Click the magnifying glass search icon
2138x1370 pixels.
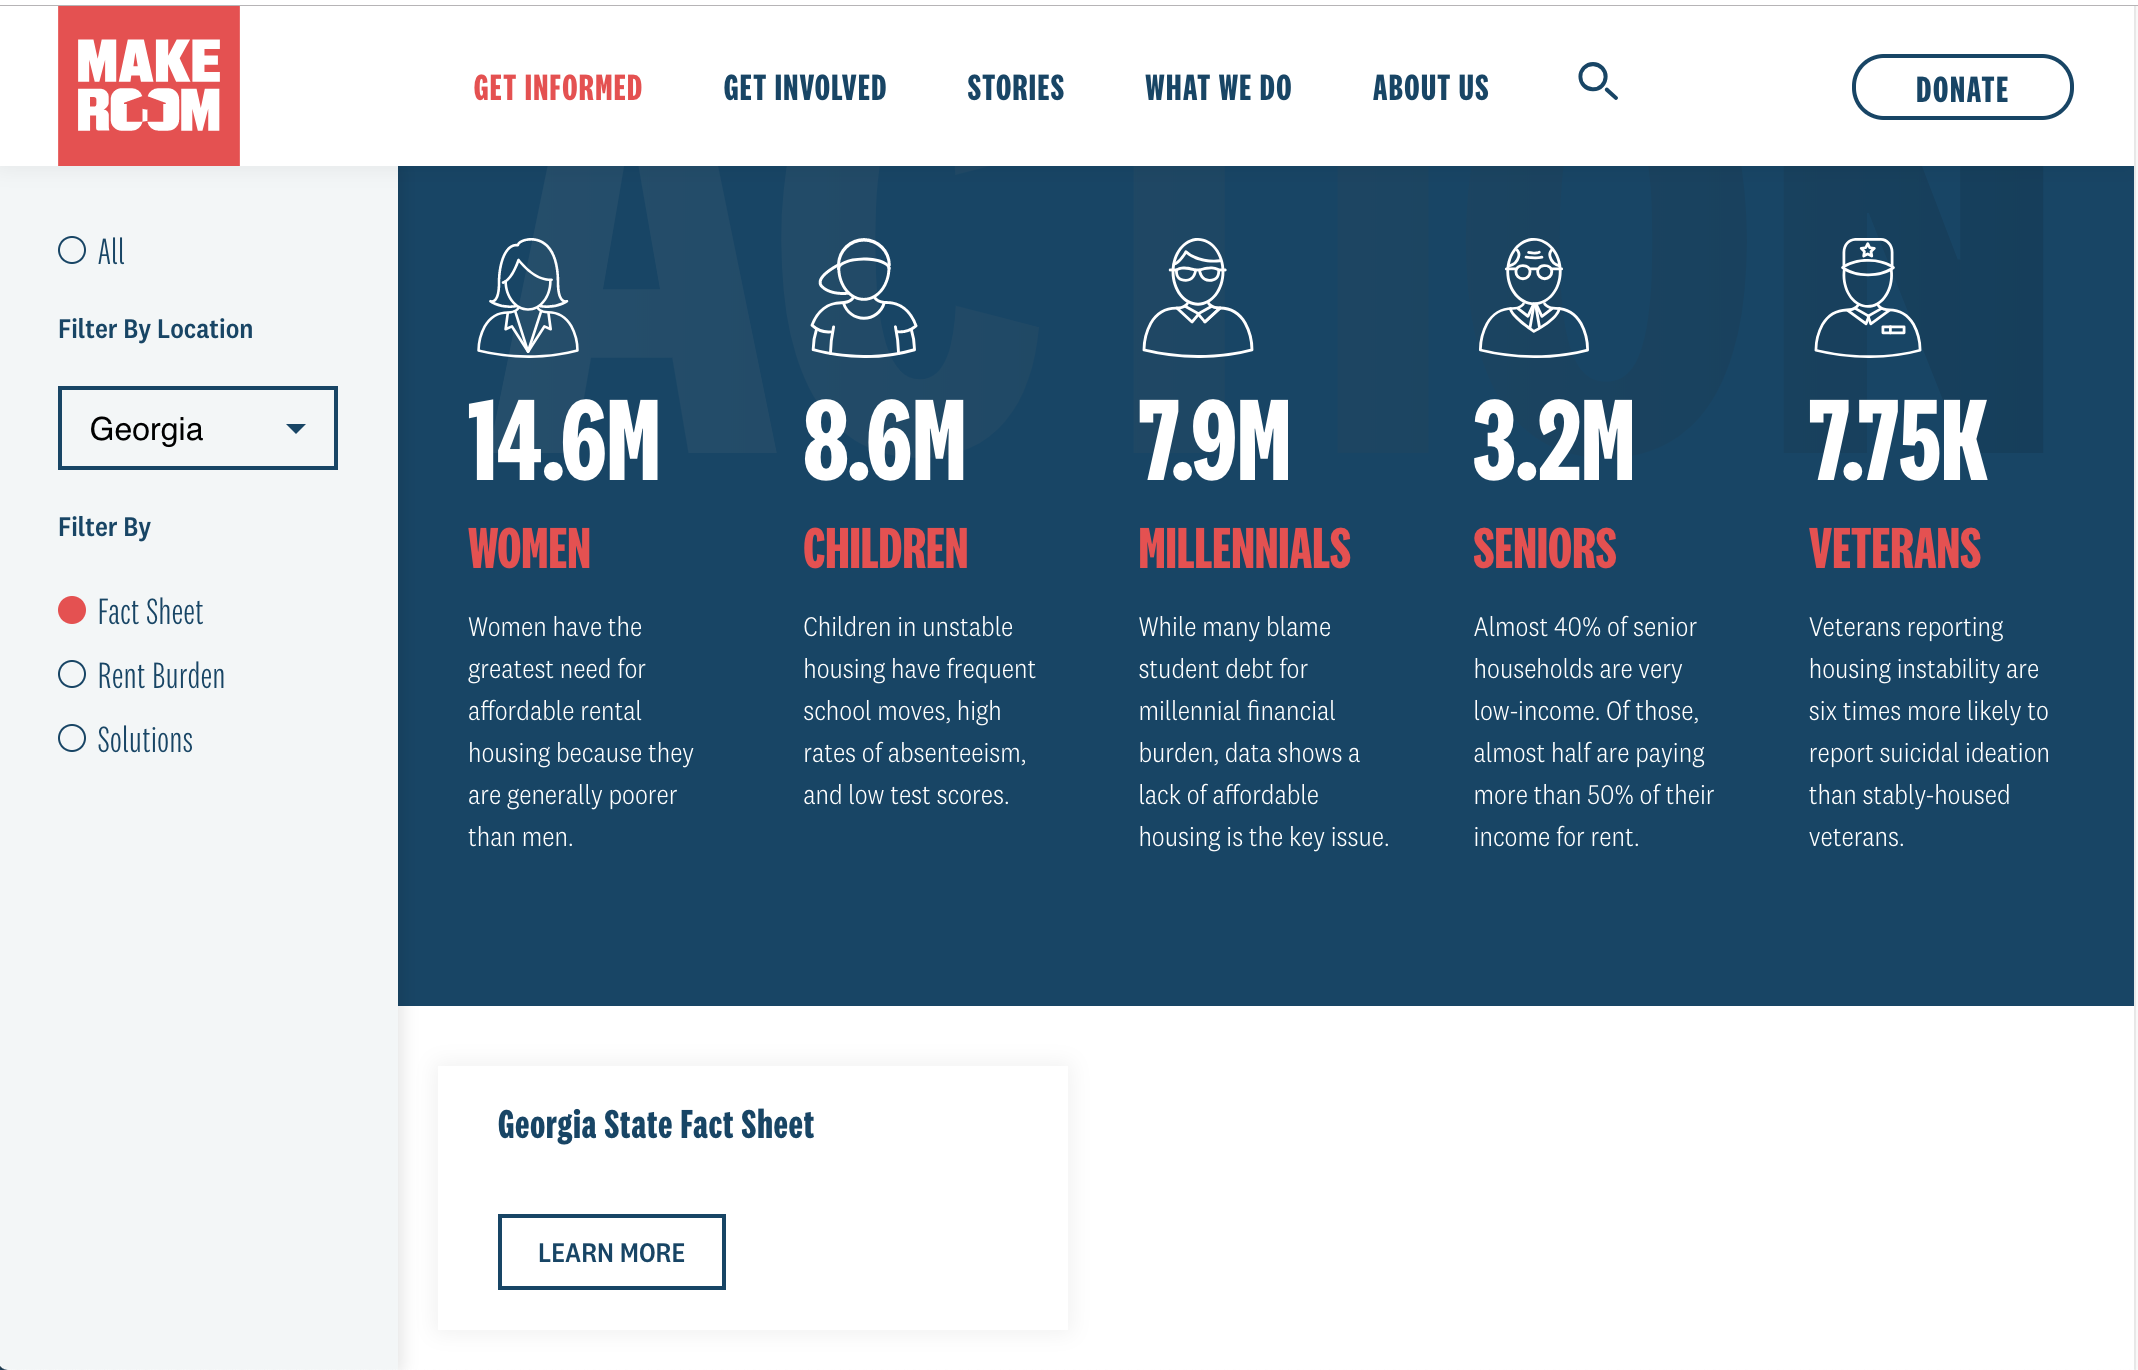click(1597, 82)
